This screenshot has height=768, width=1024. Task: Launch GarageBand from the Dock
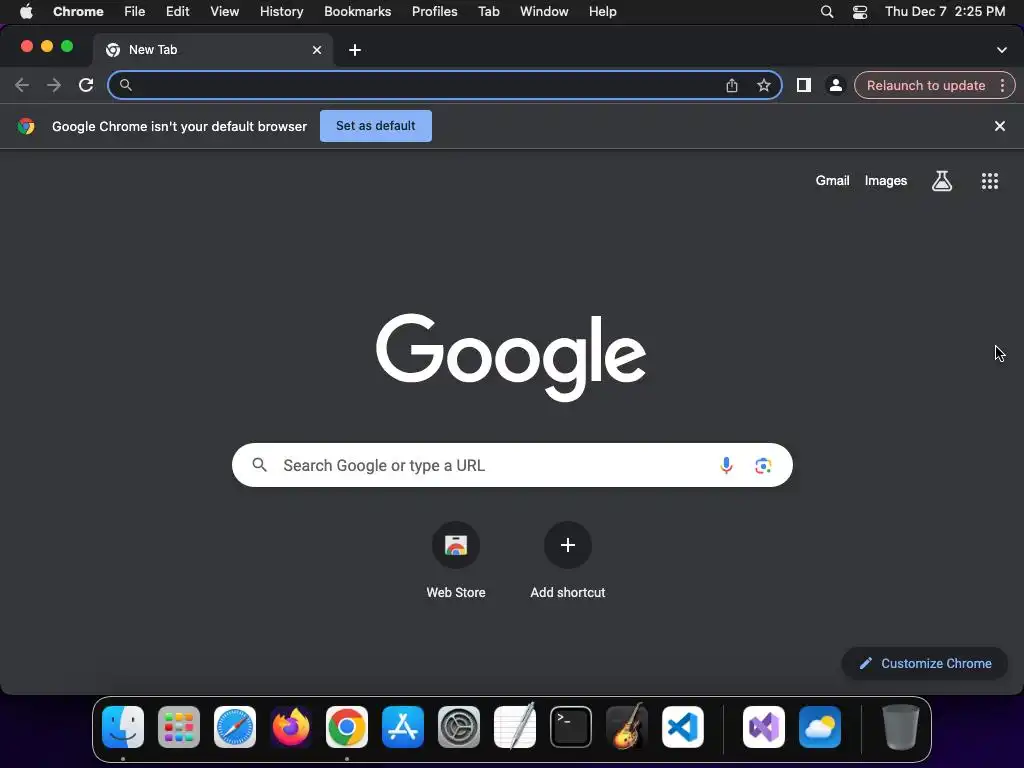(x=626, y=727)
